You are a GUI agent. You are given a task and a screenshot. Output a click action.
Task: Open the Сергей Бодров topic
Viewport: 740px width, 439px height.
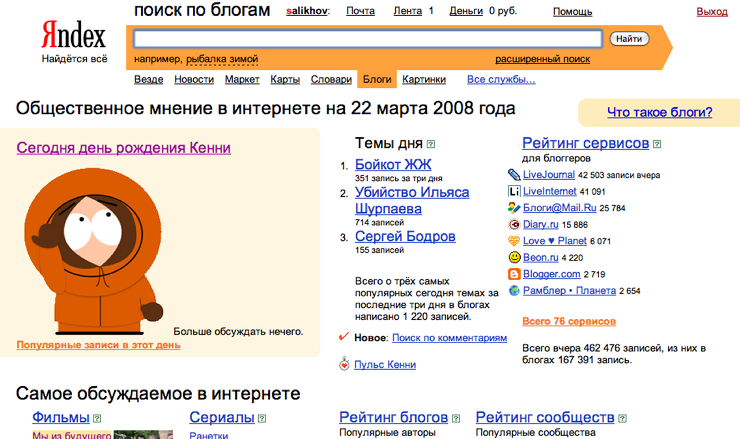point(405,236)
